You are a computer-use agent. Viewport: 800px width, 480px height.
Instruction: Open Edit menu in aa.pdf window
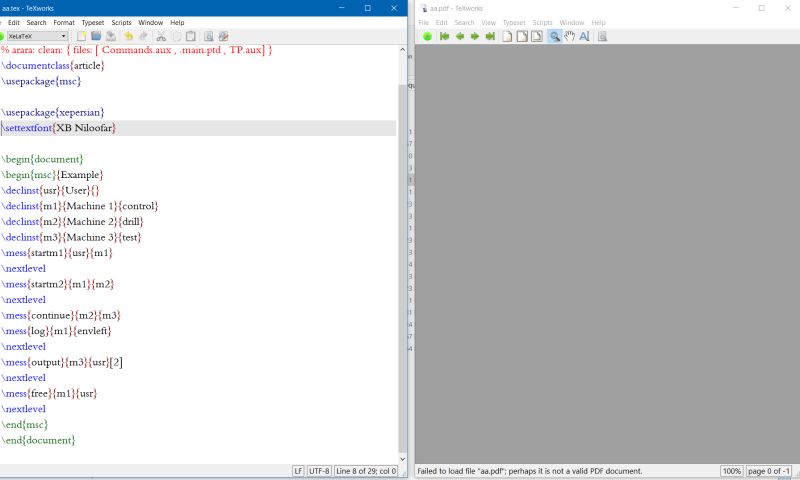tap(441, 22)
